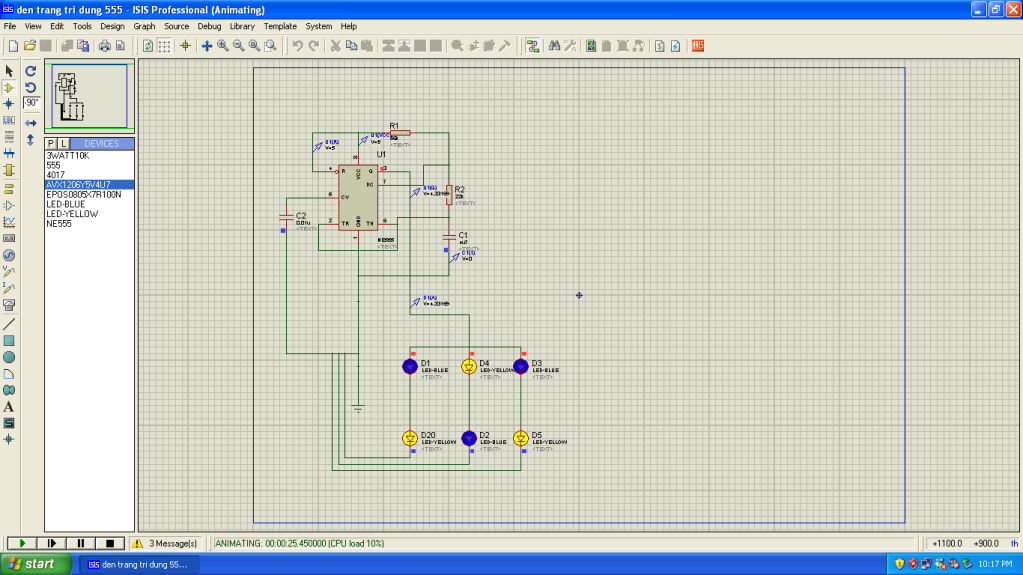Click the print icon in toolbar
The width and height of the screenshot is (1023, 575).
pyautogui.click(x=104, y=46)
